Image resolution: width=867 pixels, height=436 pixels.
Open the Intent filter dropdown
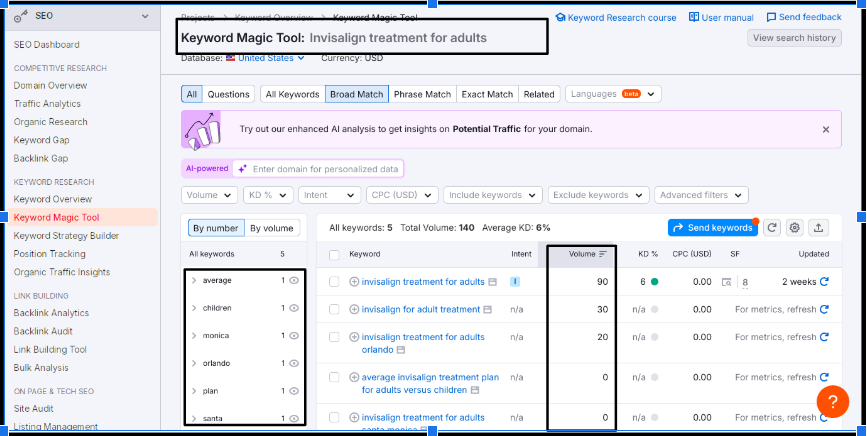[x=329, y=195]
